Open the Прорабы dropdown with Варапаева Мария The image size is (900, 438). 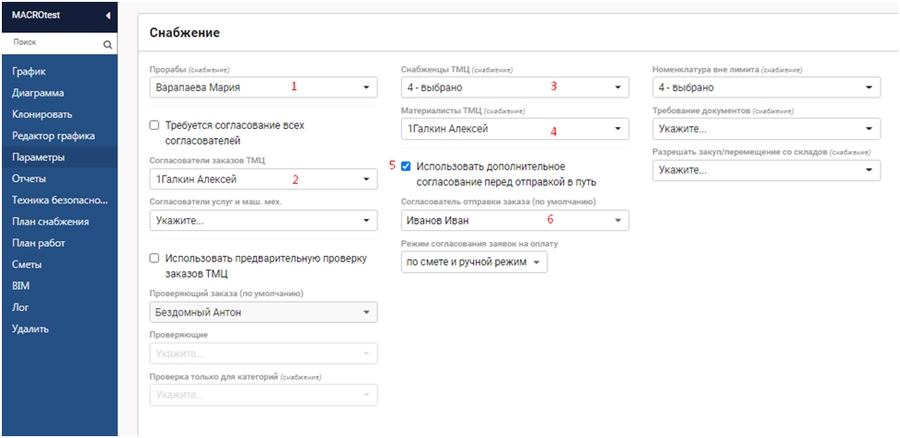click(263, 87)
